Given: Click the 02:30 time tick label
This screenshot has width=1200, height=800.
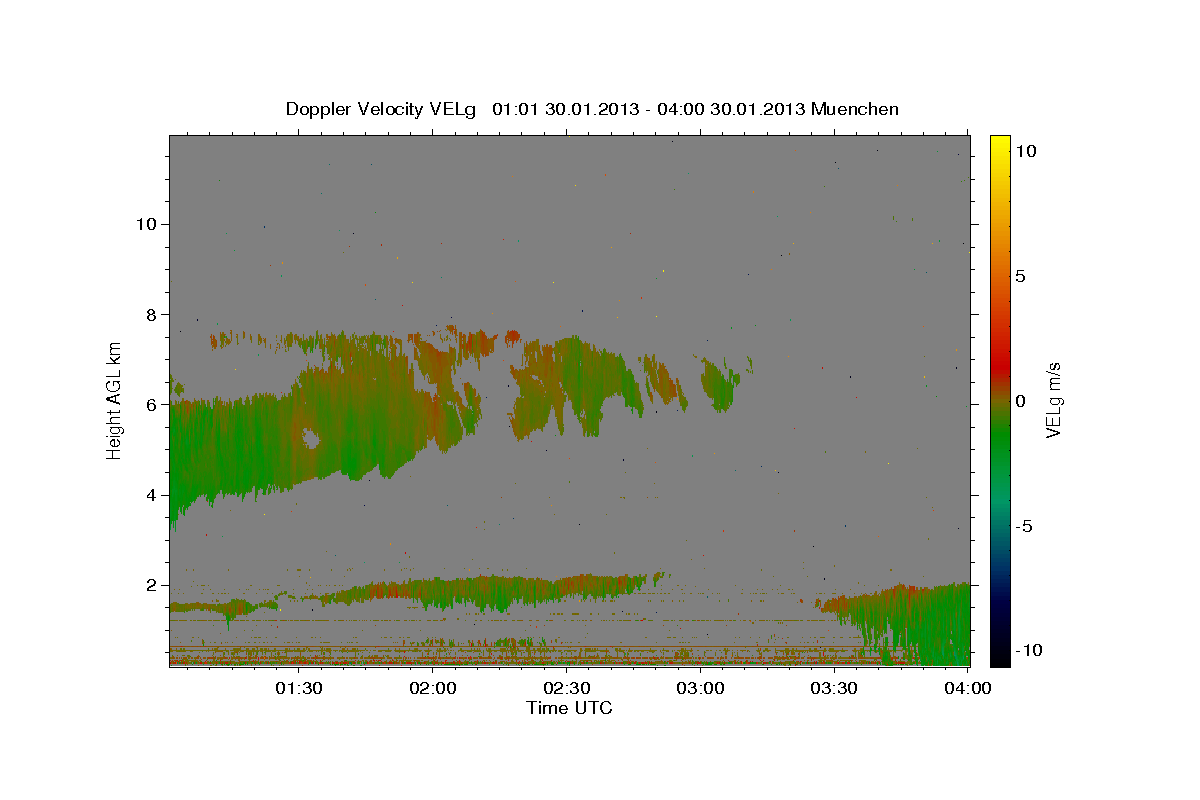Looking at the screenshot, I should (567, 688).
